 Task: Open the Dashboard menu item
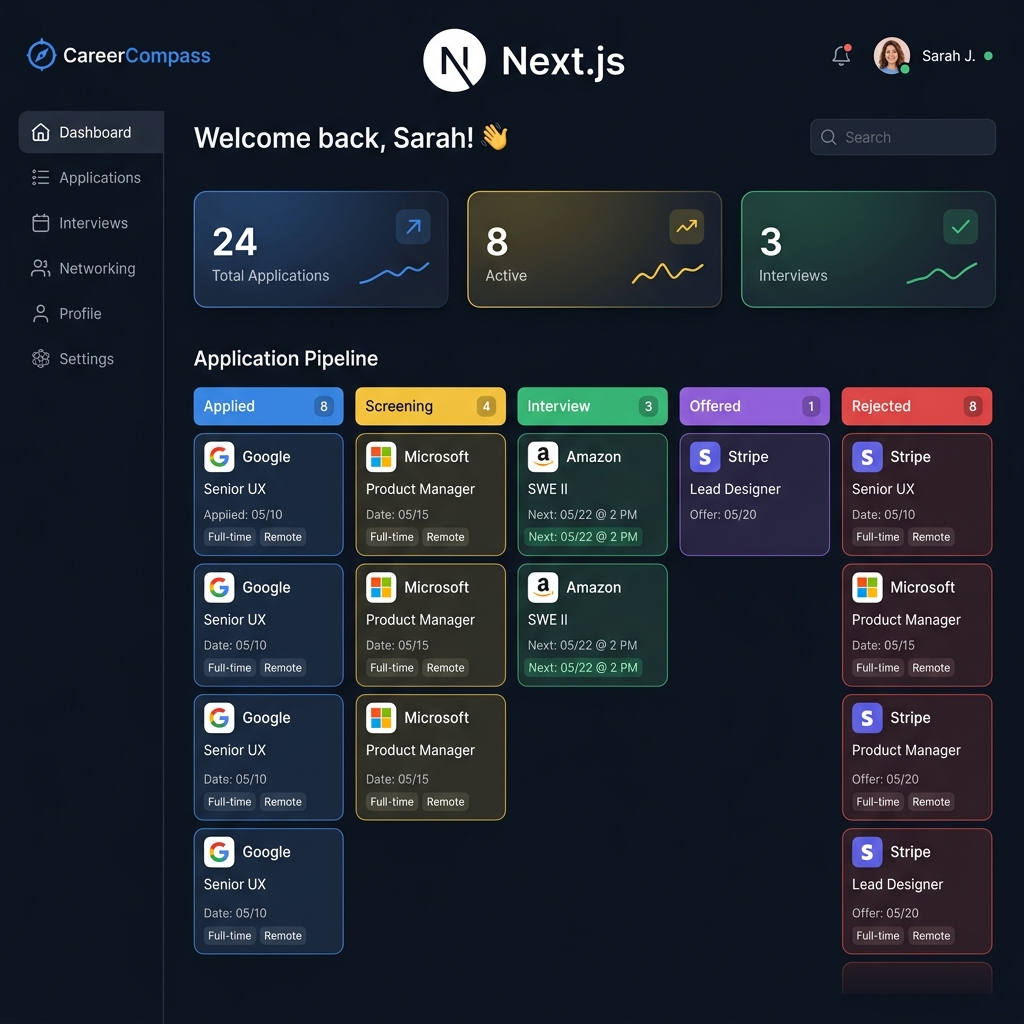pyautogui.click(x=91, y=132)
